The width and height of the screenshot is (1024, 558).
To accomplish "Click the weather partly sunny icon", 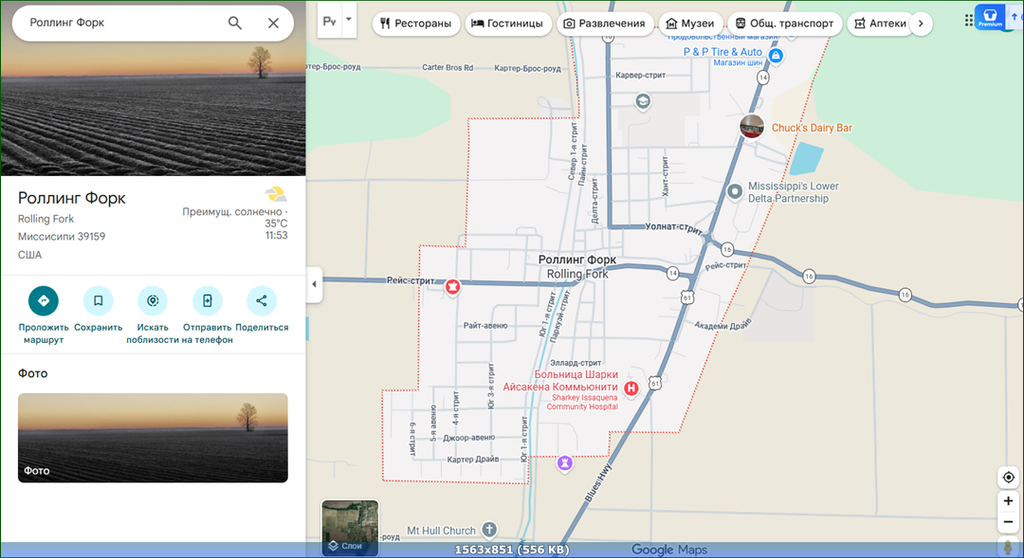I will [276, 194].
